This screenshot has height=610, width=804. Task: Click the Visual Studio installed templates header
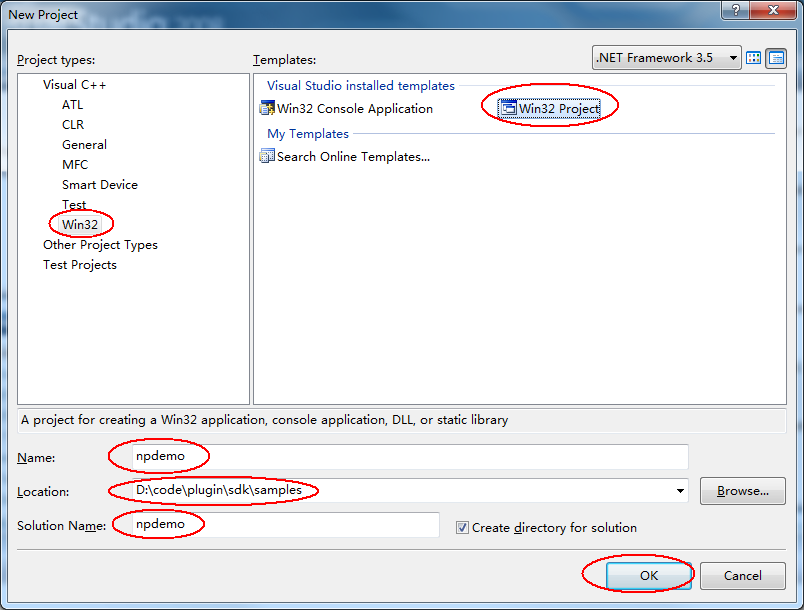tap(360, 86)
